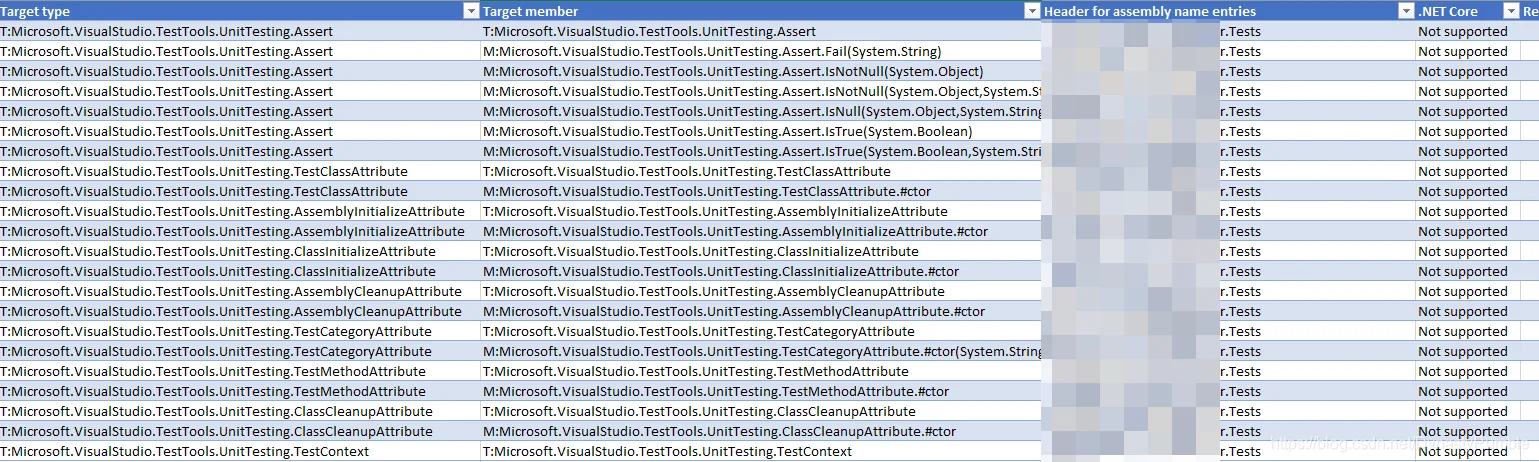Select the Target member header cell
This screenshot has height=462, width=1539.
(761, 11)
